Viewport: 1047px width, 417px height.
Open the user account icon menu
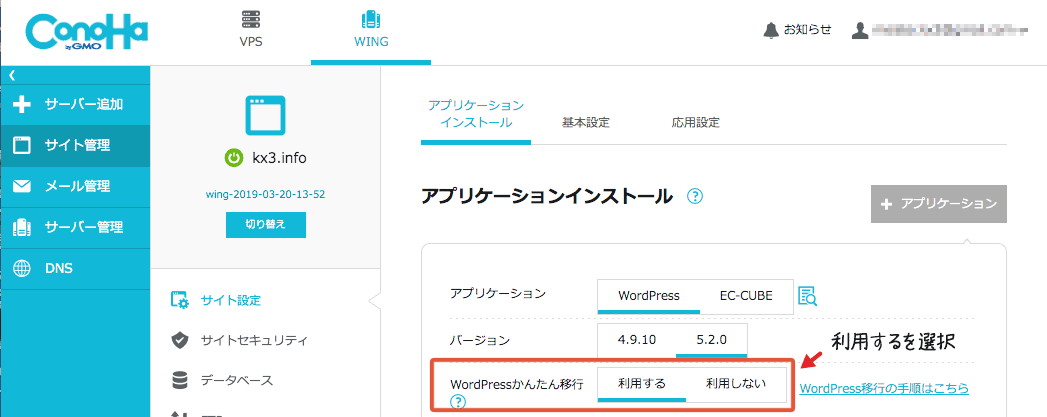(x=860, y=30)
